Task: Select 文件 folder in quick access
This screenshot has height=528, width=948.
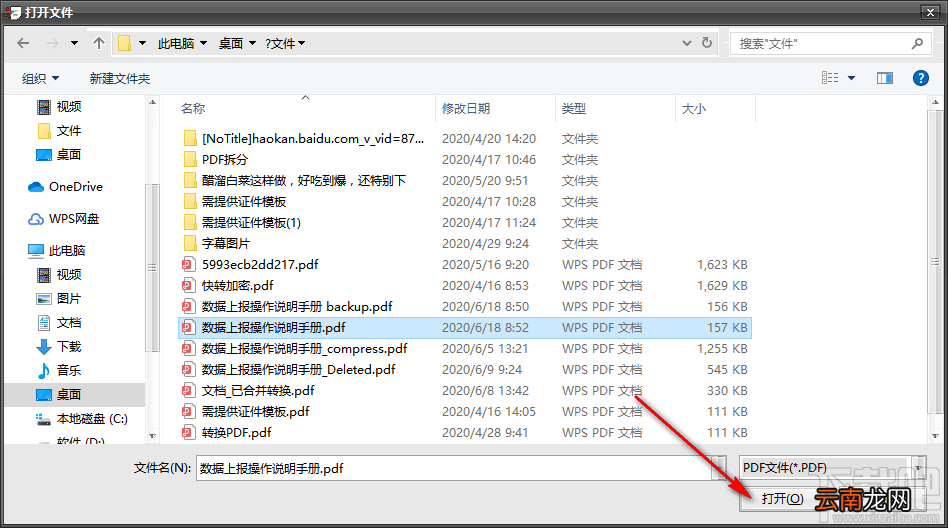Action: tap(59, 131)
